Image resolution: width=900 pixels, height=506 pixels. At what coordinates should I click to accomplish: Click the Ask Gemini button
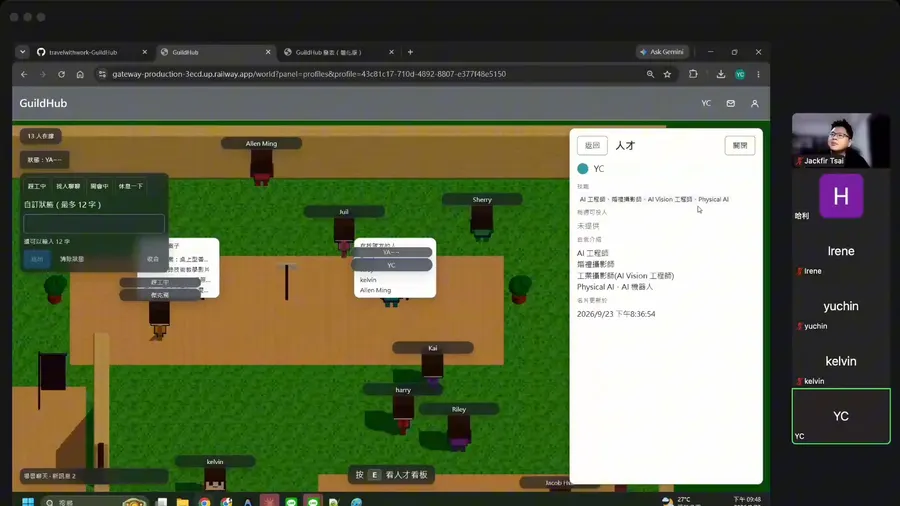(662, 52)
